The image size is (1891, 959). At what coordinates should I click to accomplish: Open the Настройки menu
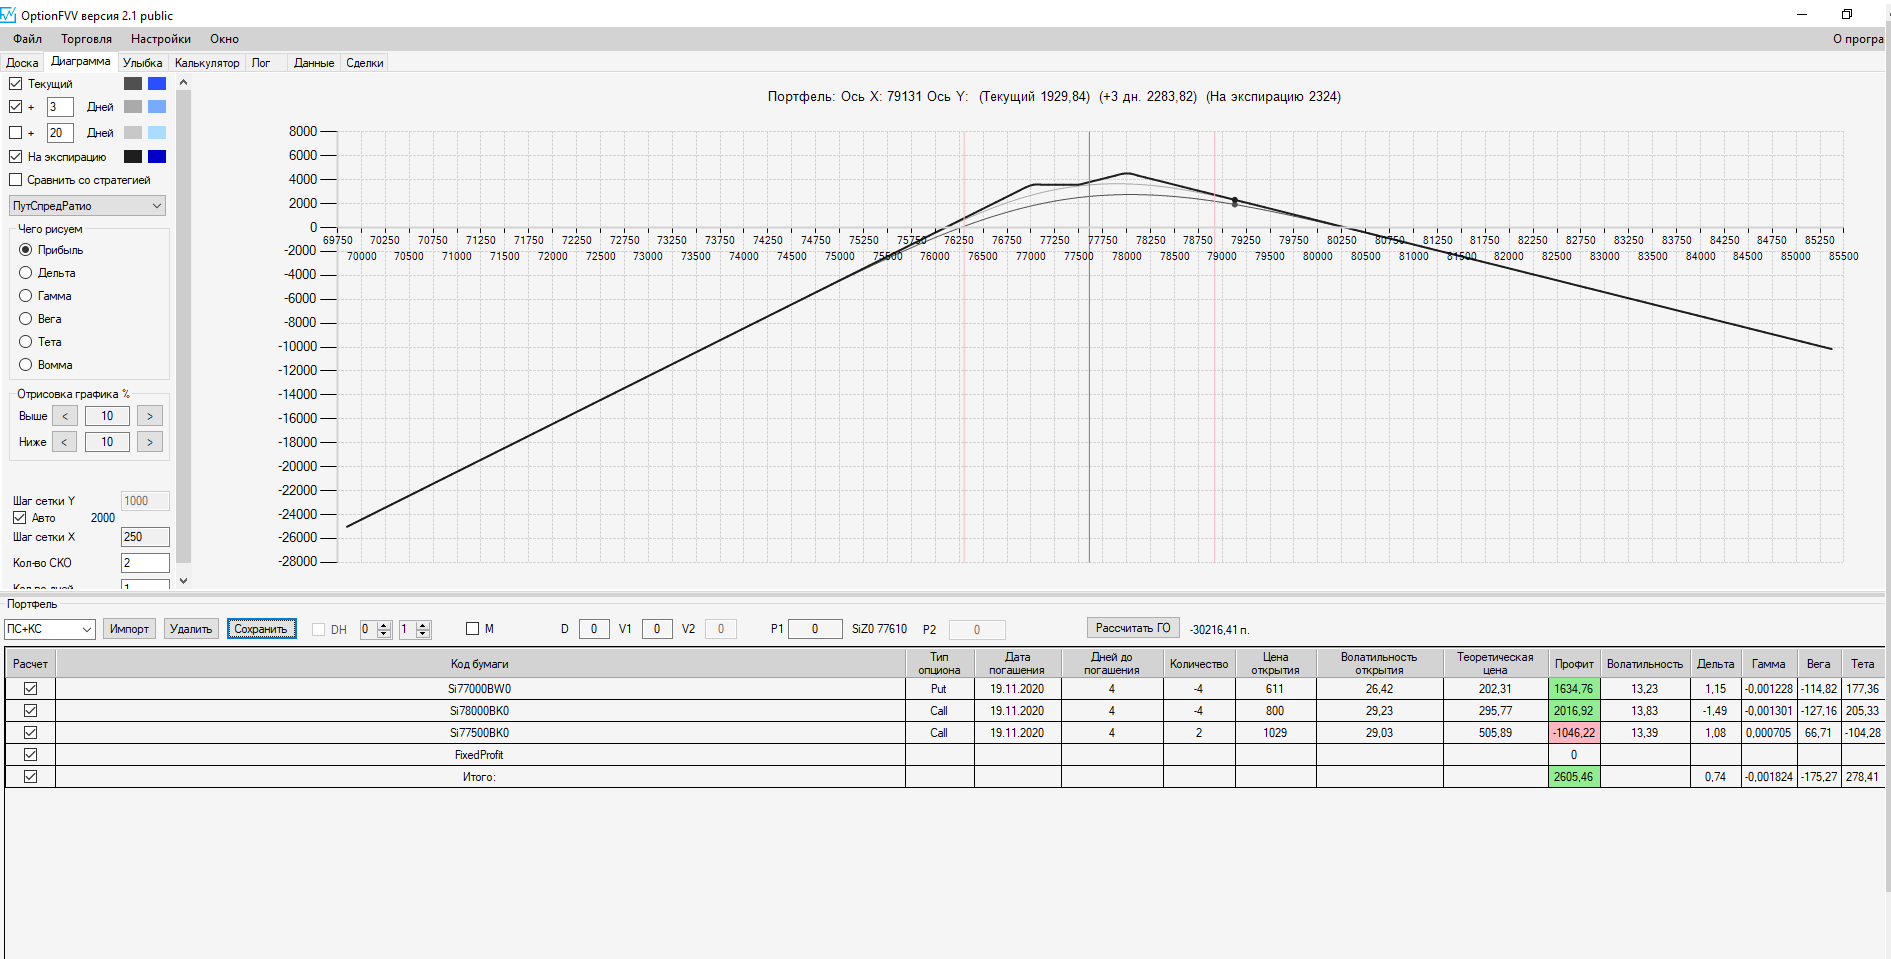click(x=161, y=39)
